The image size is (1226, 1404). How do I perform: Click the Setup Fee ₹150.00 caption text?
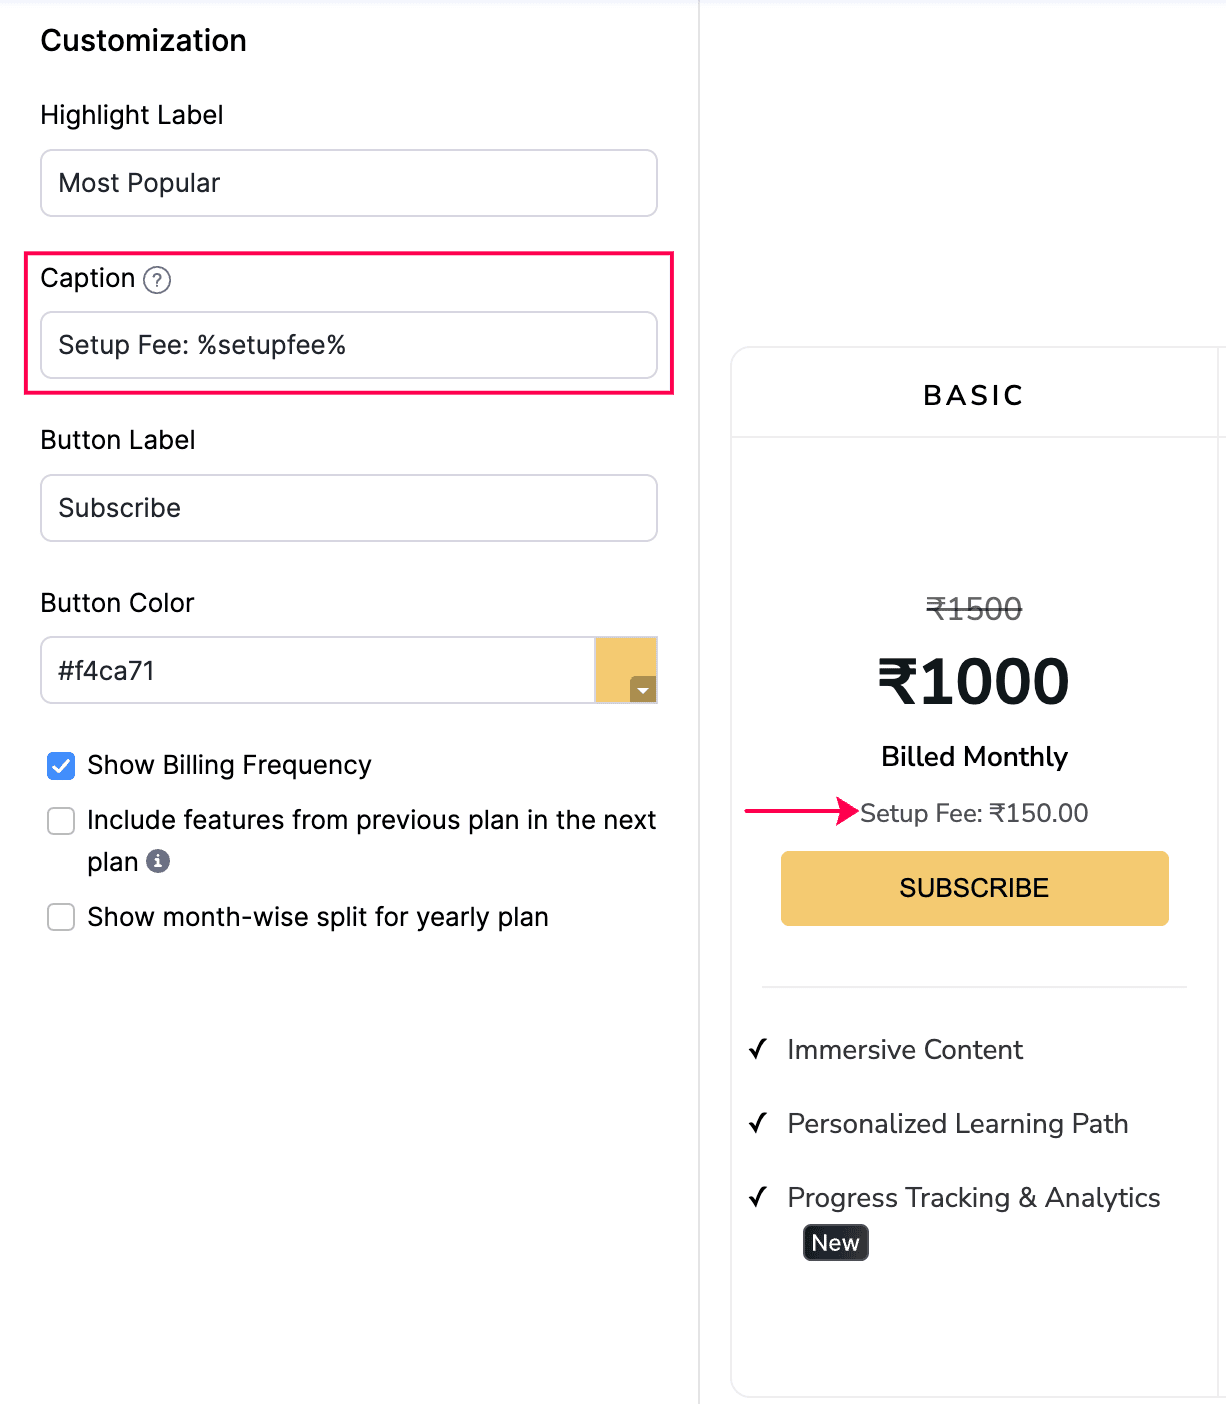(973, 813)
